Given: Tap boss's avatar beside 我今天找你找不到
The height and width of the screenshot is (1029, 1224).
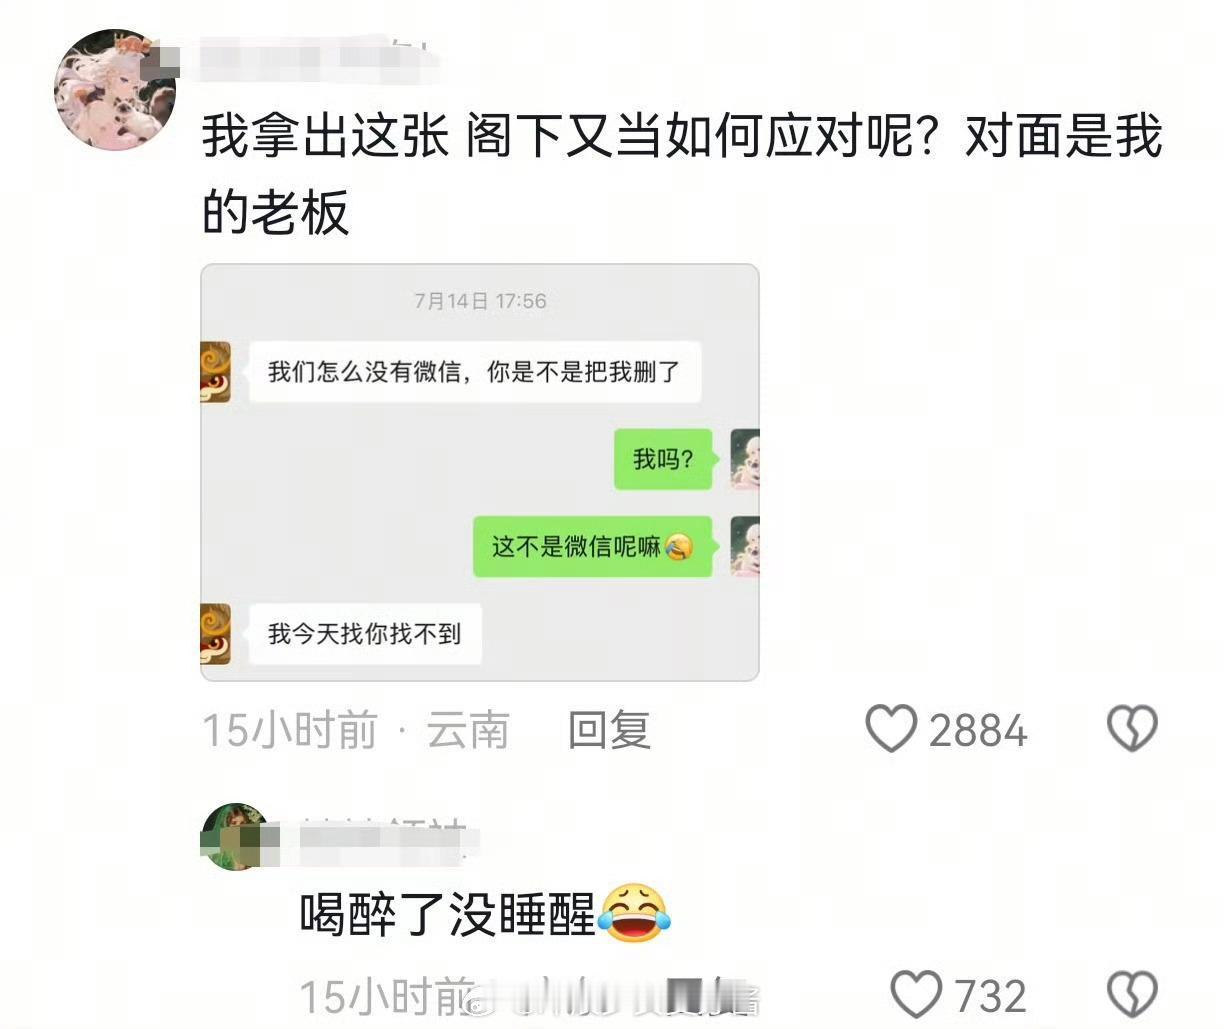Looking at the screenshot, I should pyautogui.click(x=216, y=634).
